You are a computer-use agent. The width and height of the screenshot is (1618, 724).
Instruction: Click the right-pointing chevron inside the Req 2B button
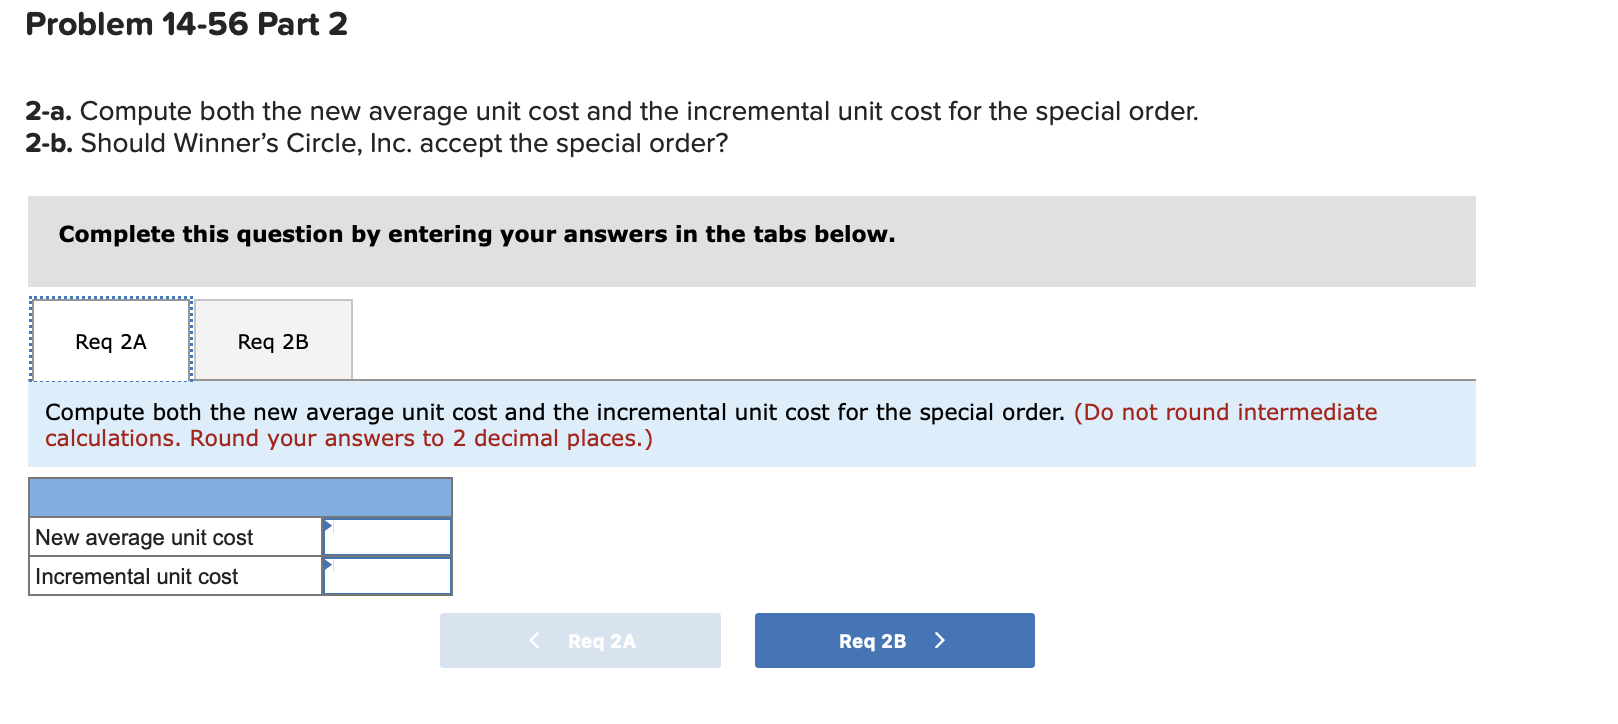940,640
